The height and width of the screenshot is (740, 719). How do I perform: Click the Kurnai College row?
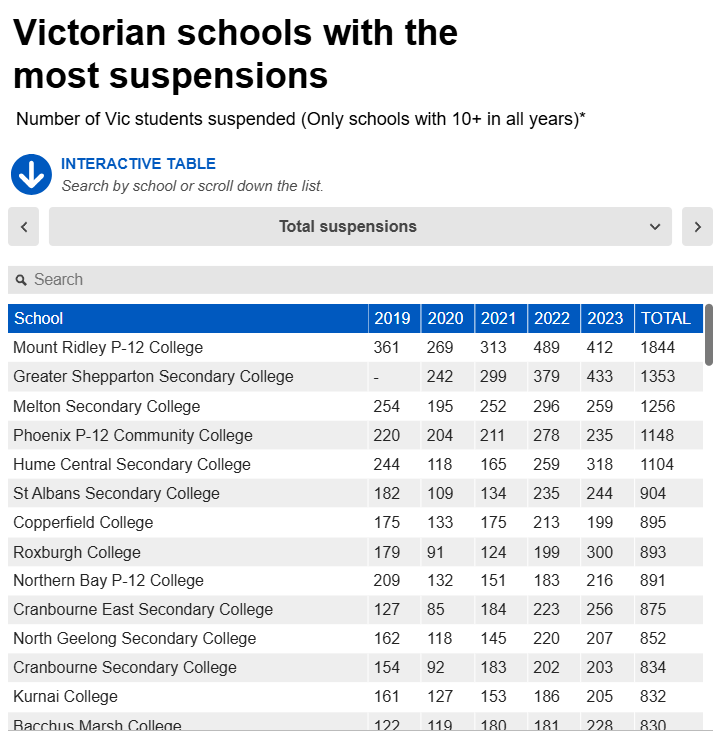tap(355, 697)
